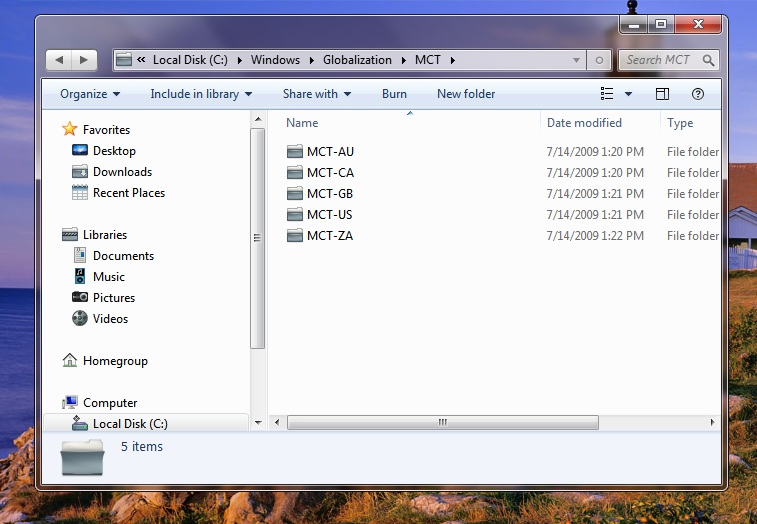Select the Downloads favorite label

tap(122, 172)
